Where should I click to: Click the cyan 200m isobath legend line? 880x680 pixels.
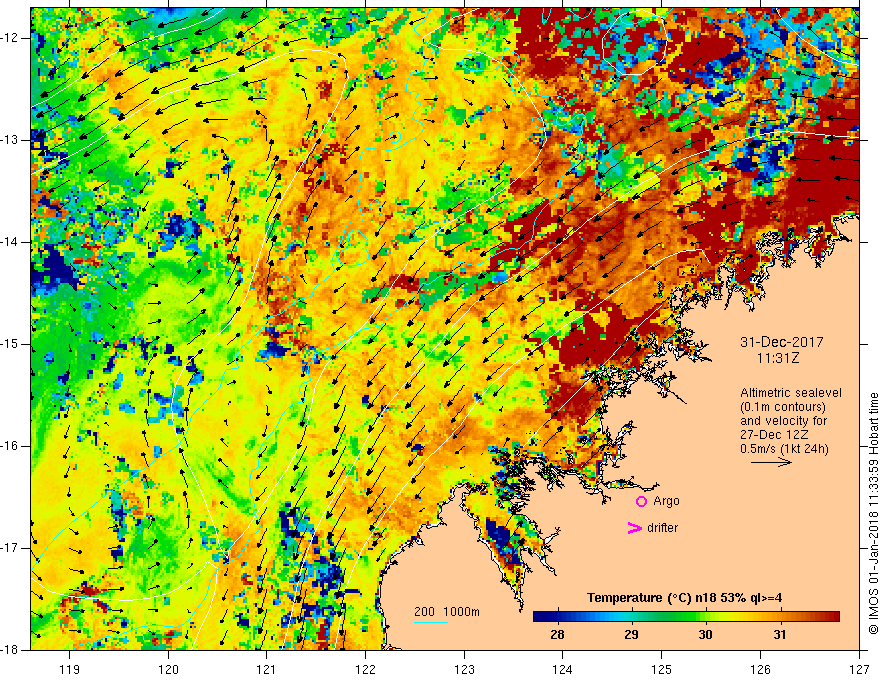tap(431, 622)
